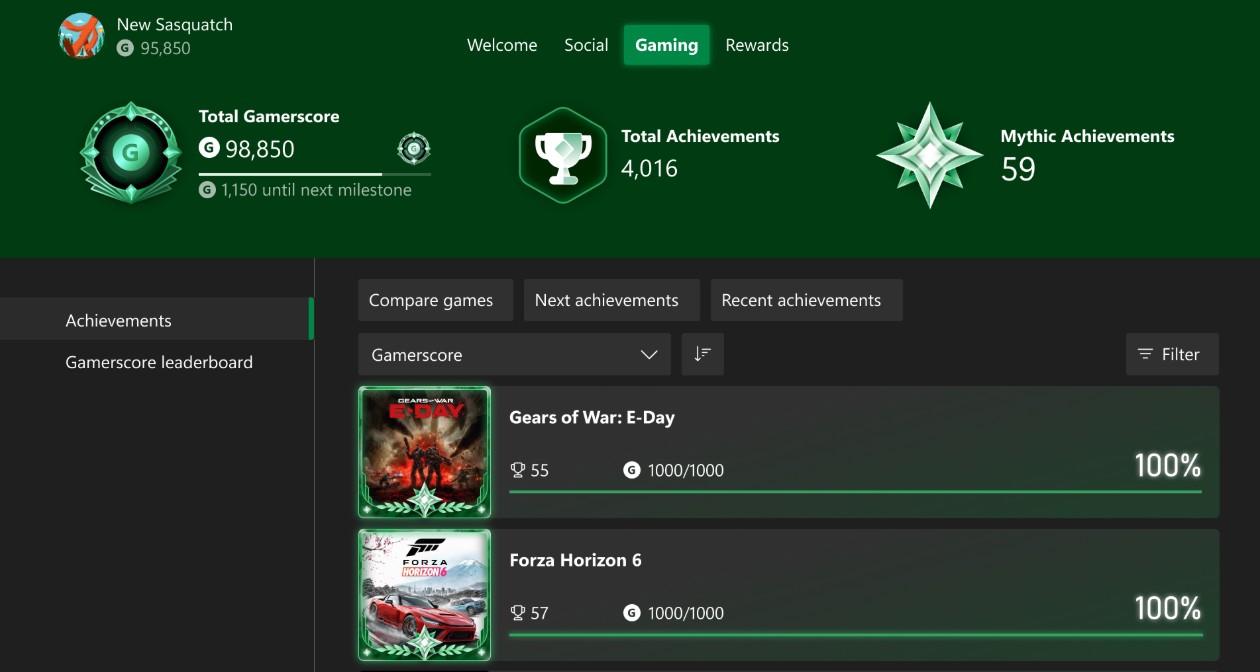The image size is (1260, 672).
Task: Click the Mythic Achievements star emblem
Action: click(x=930, y=155)
